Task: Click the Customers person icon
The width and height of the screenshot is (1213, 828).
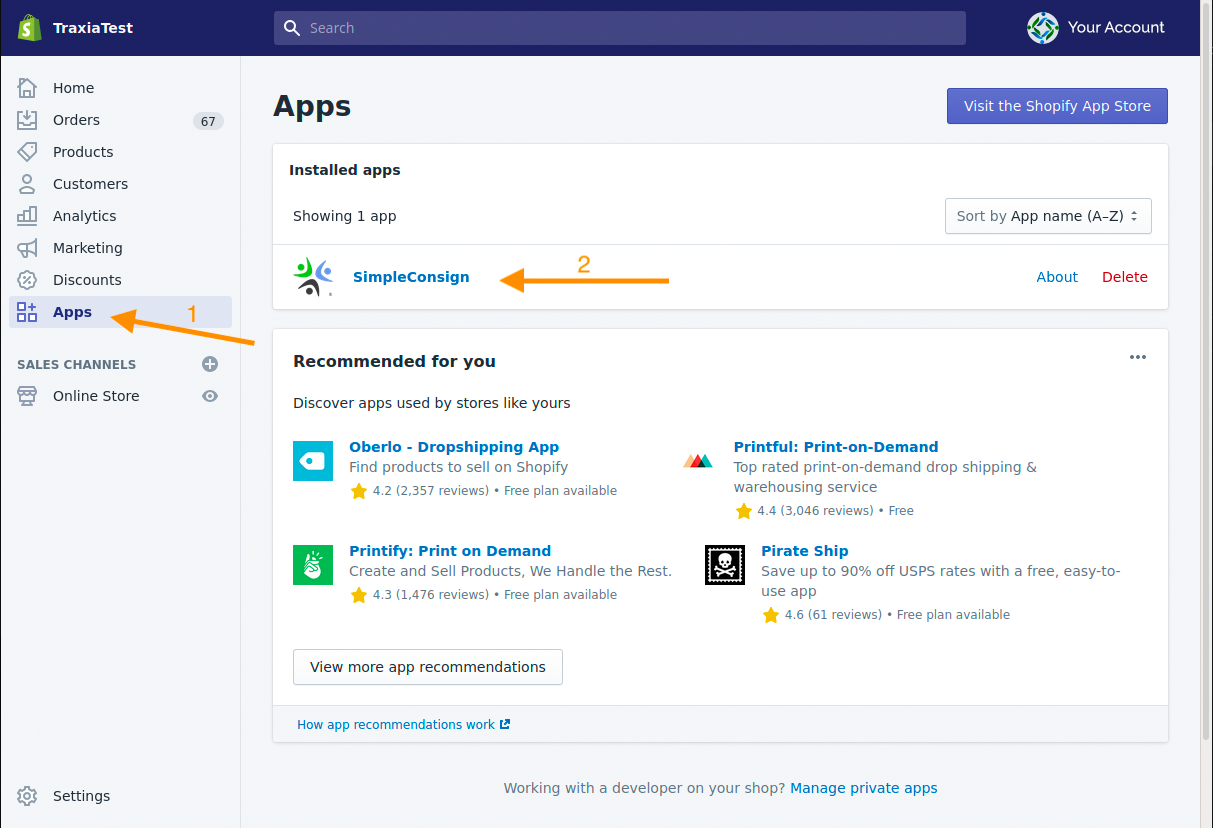Action: click(27, 184)
